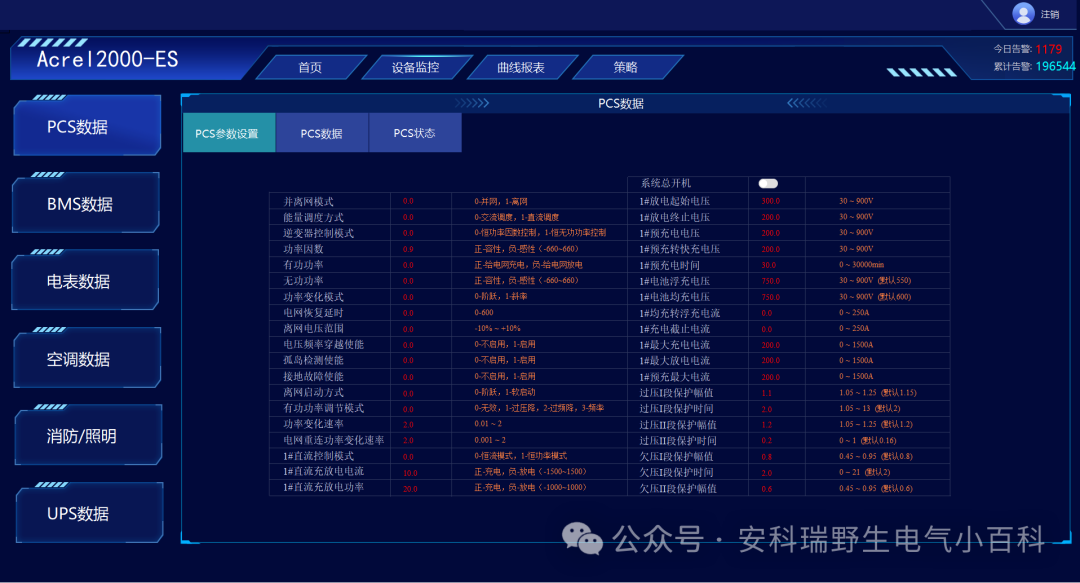Select the 1#放电起始电压 value 300.0
The width and height of the screenshot is (1080, 583).
coord(770,201)
